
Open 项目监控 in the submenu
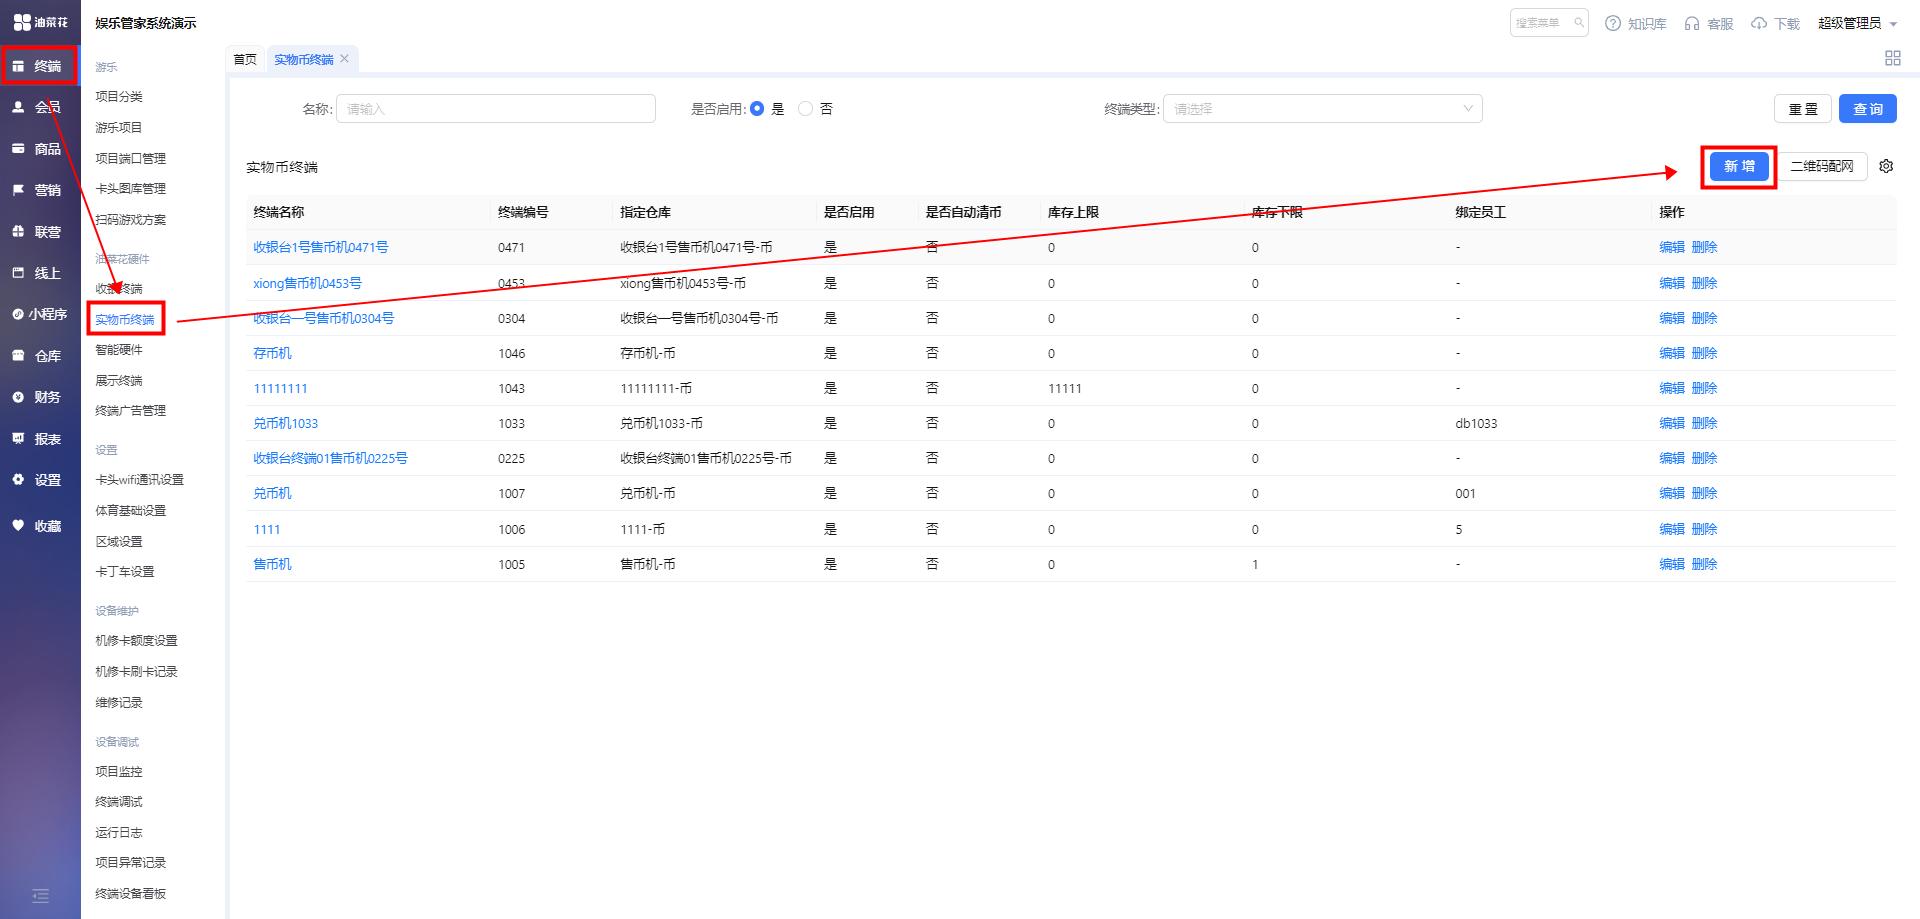[119, 772]
